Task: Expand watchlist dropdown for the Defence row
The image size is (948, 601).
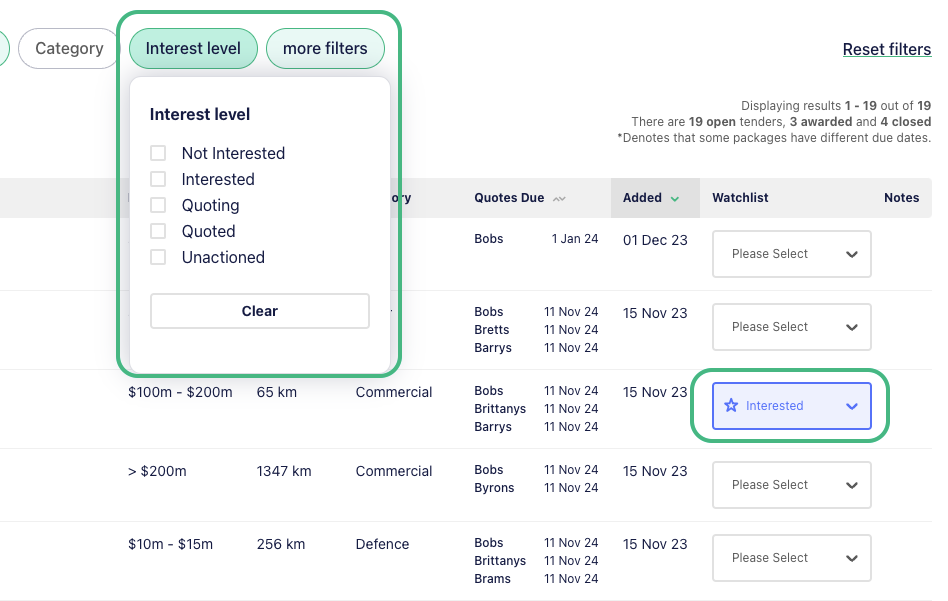Action: [x=791, y=558]
